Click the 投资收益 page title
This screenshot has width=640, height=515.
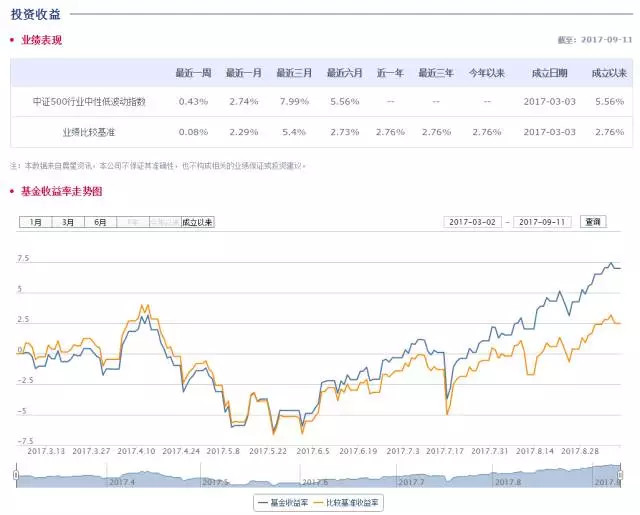point(36,14)
